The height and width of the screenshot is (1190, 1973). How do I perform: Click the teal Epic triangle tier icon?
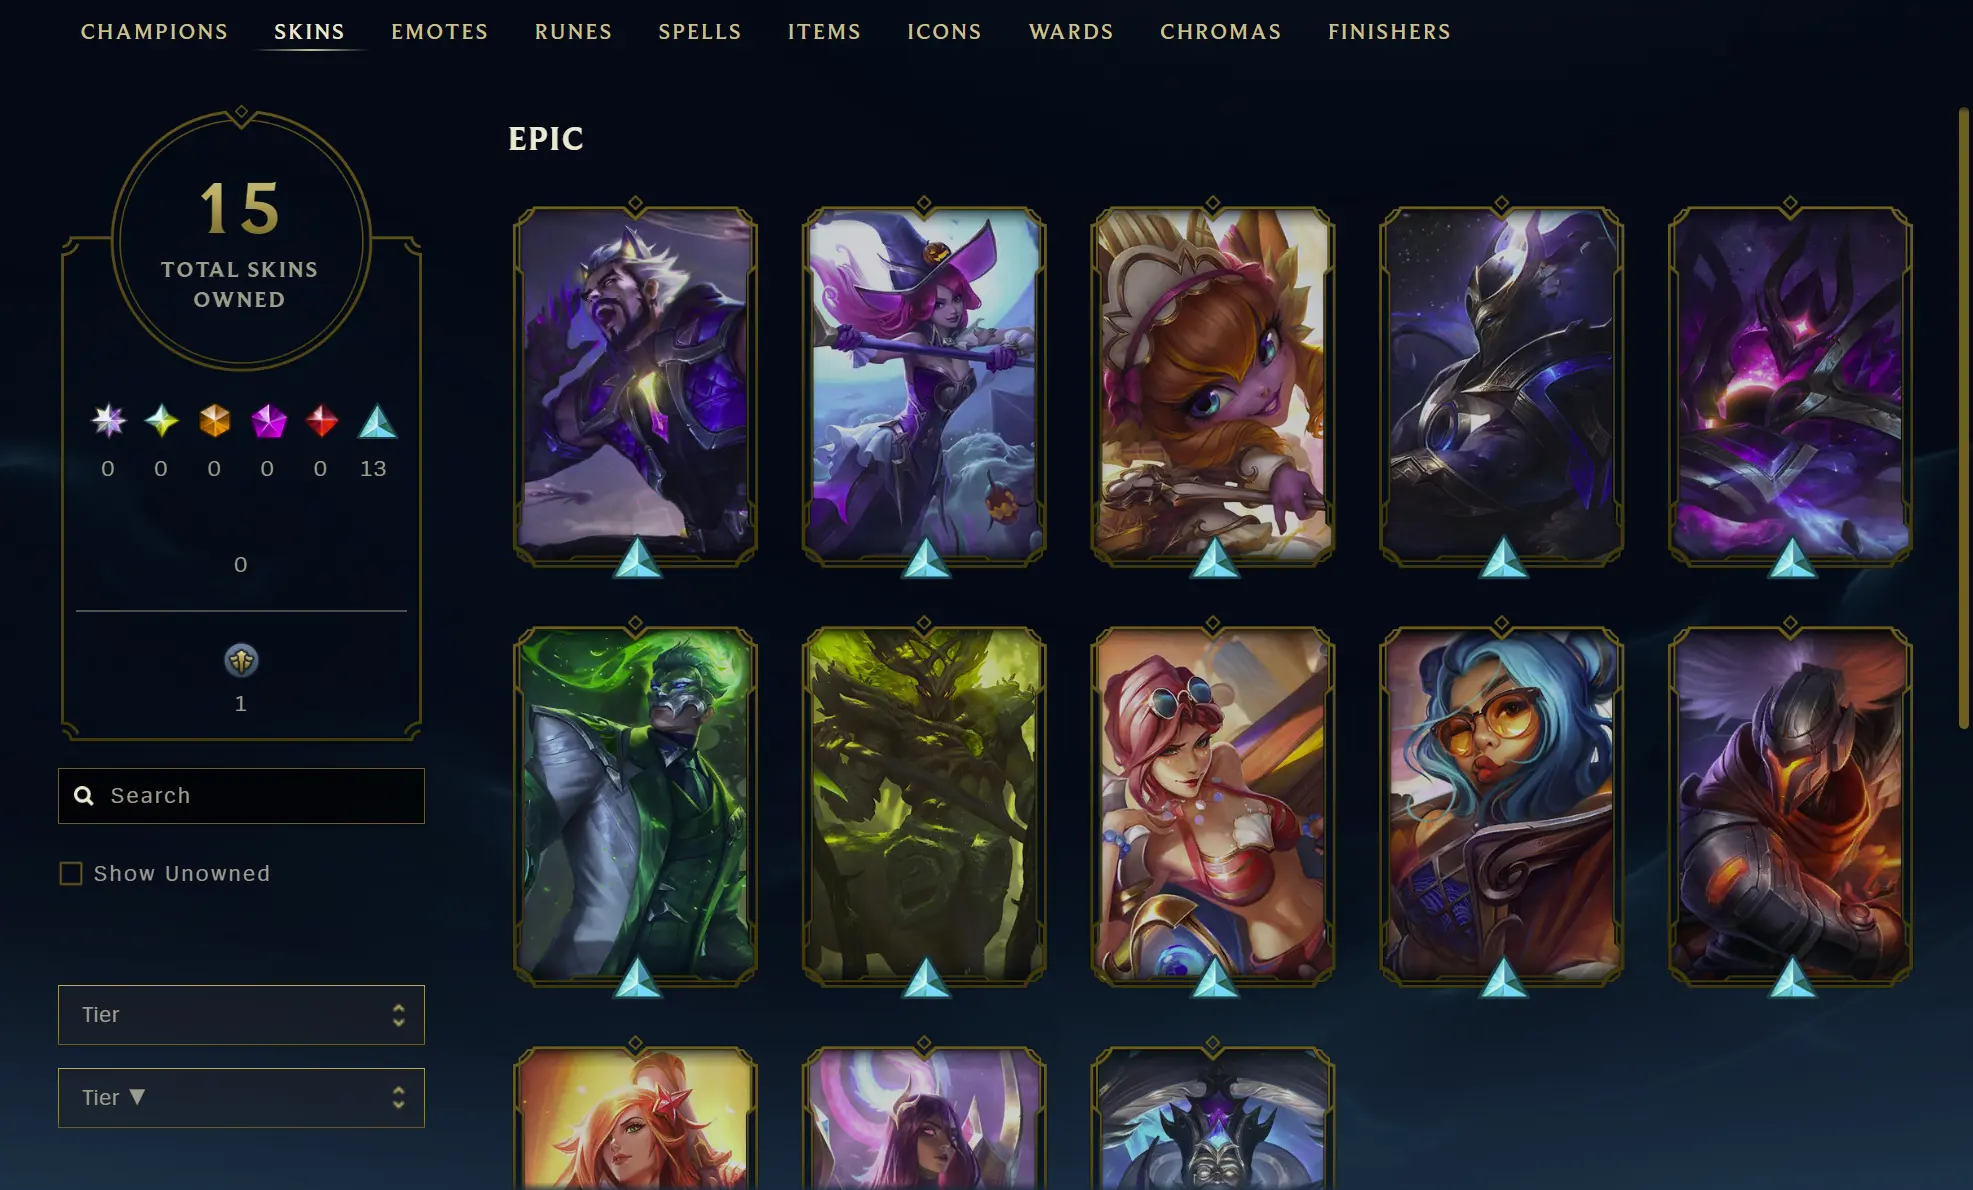377,421
